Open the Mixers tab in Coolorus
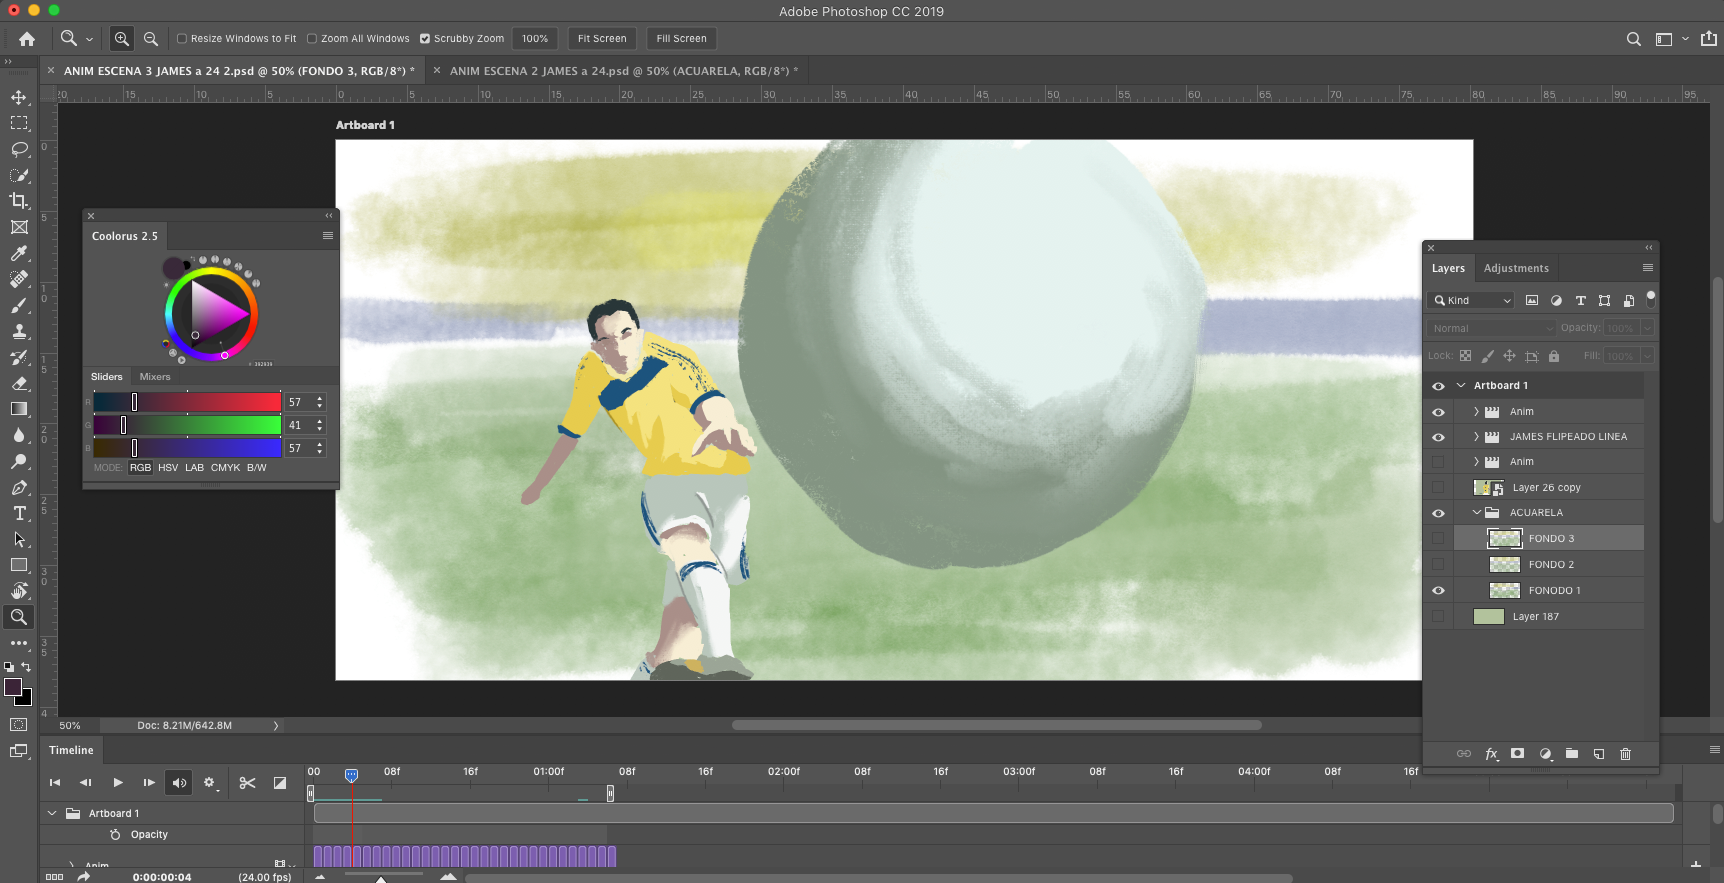The image size is (1724, 883). tap(155, 377)
